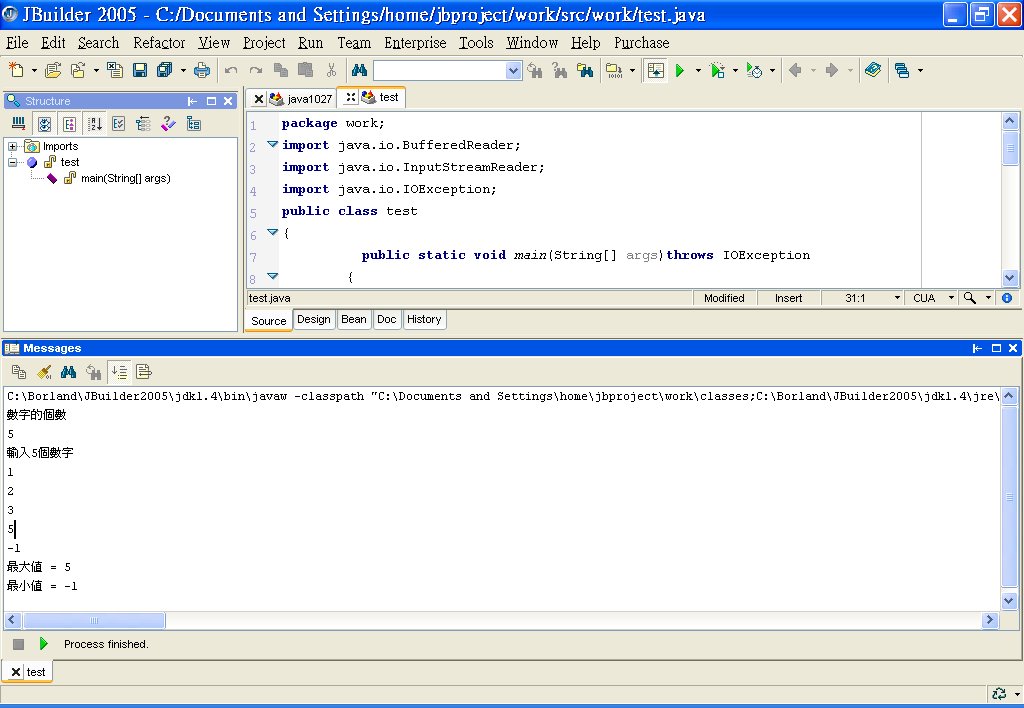The height and width of the screenshot is (708, 1024).
Task: Open the Tools menu
Action: click(475, 42)
